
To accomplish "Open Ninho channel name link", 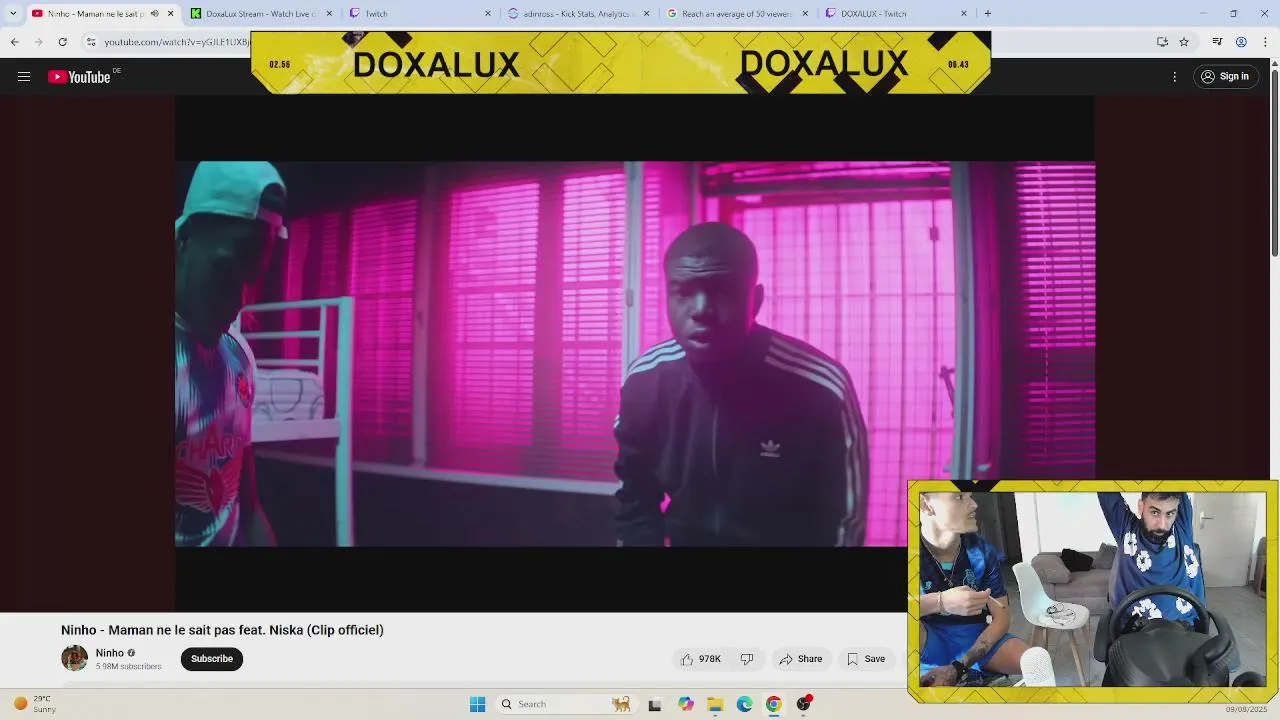I will tap(109, 653).
